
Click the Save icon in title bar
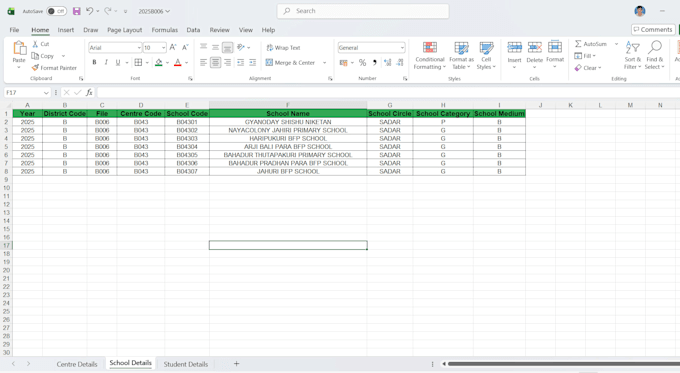click(x=76, y=11)
